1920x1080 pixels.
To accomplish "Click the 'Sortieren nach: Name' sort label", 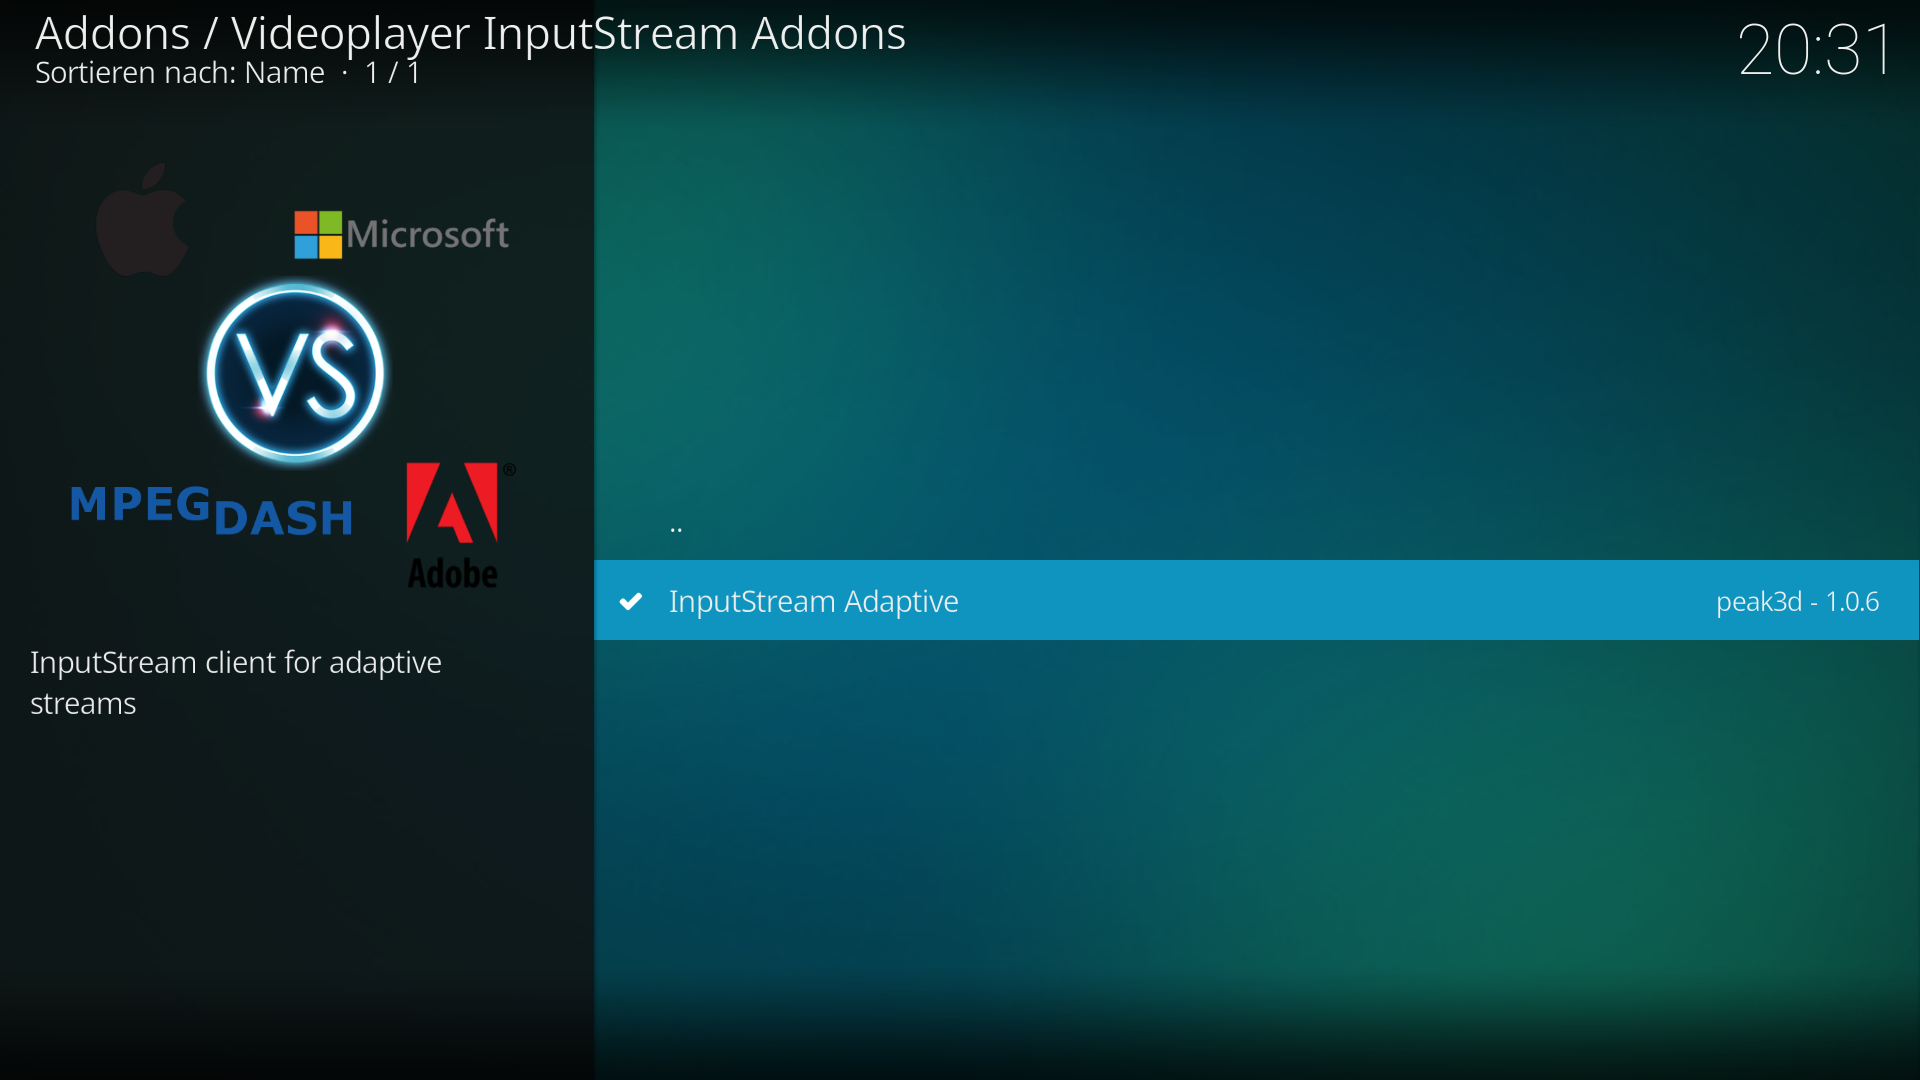I will click(180, 73).
